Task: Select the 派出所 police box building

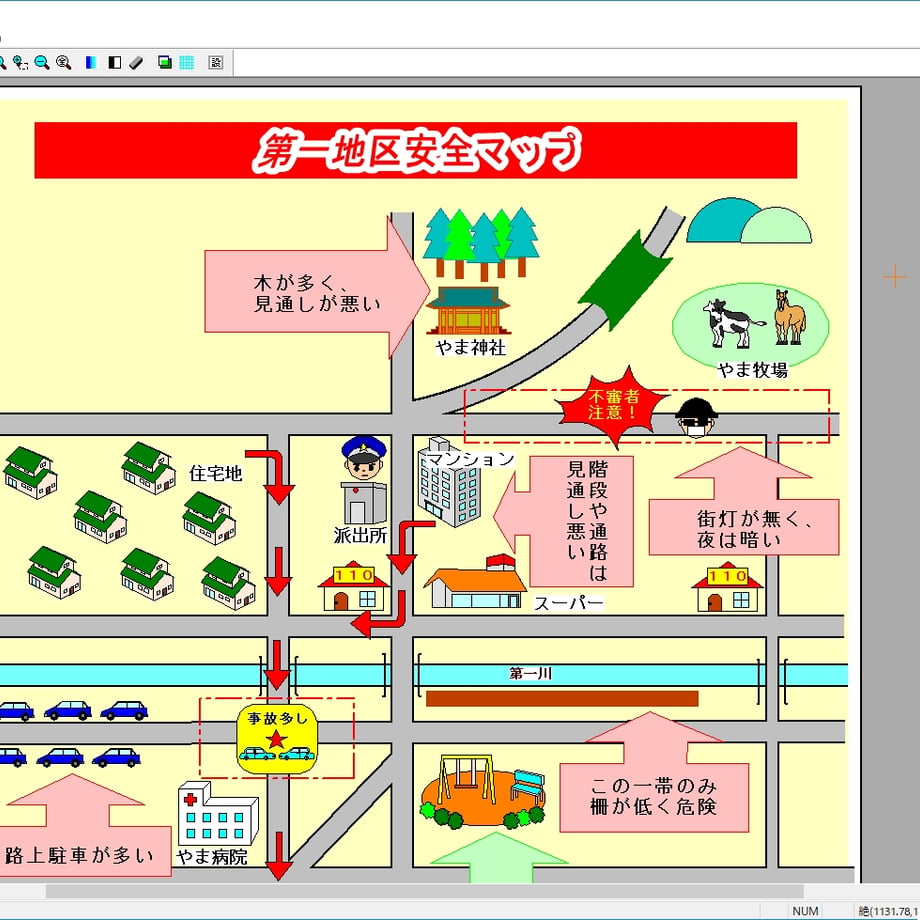Action: click(364, 503)
